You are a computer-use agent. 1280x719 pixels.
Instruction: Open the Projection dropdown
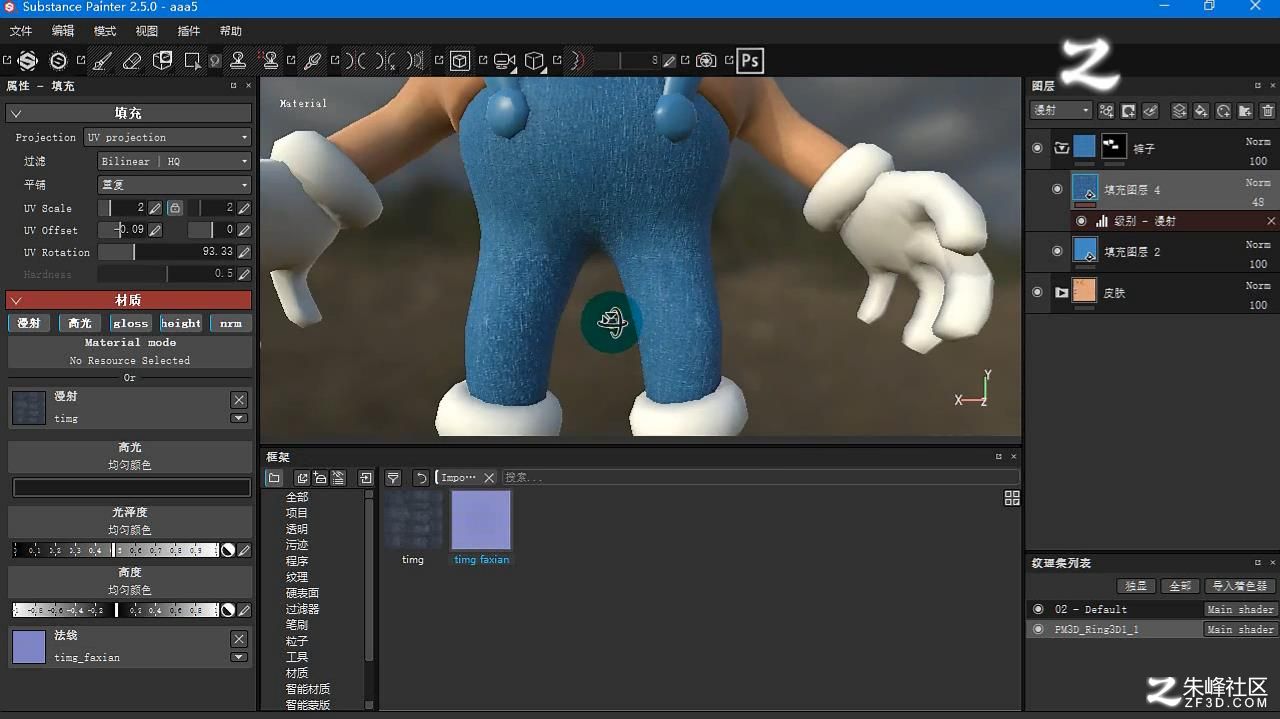point(168,137)
